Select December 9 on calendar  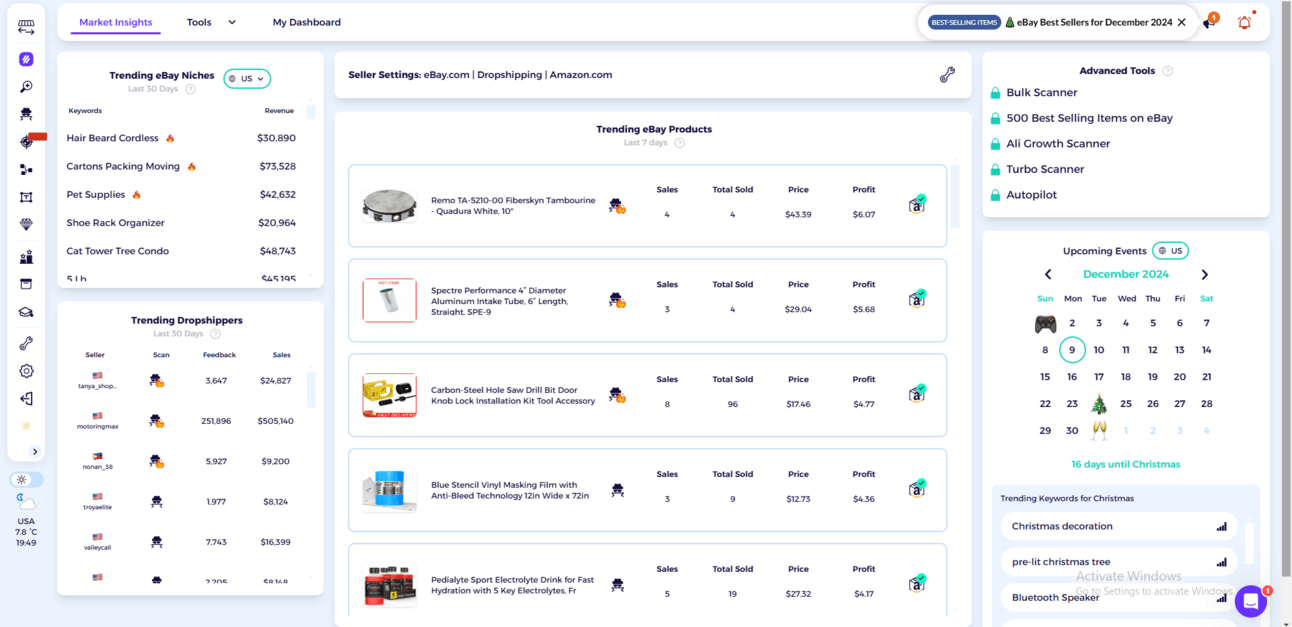1072,350
